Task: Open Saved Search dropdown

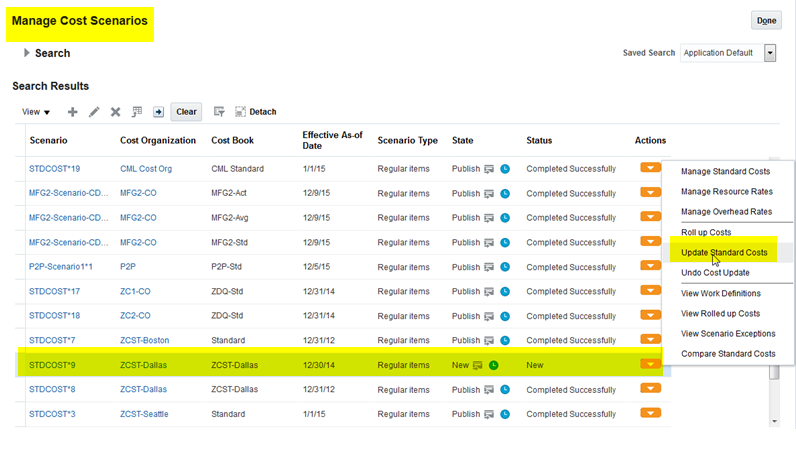Action: (x=770, y=53)
